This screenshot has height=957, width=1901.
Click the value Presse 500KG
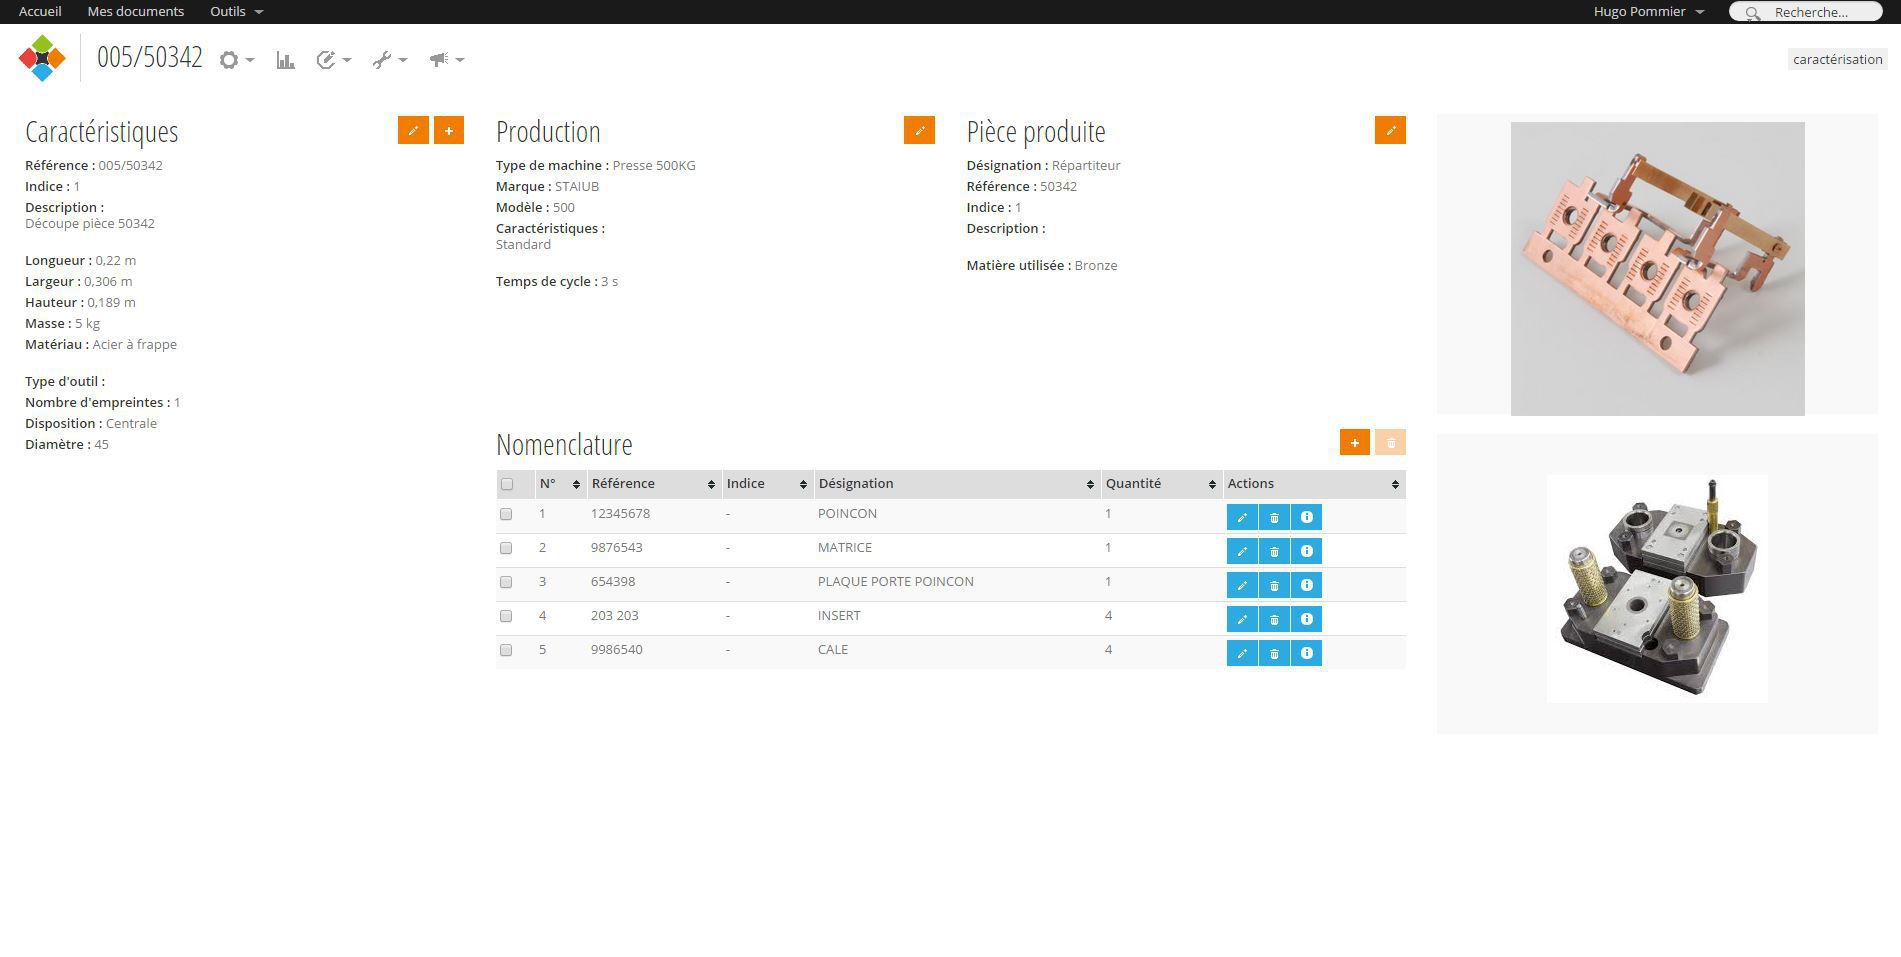click(x=654, y=166)
